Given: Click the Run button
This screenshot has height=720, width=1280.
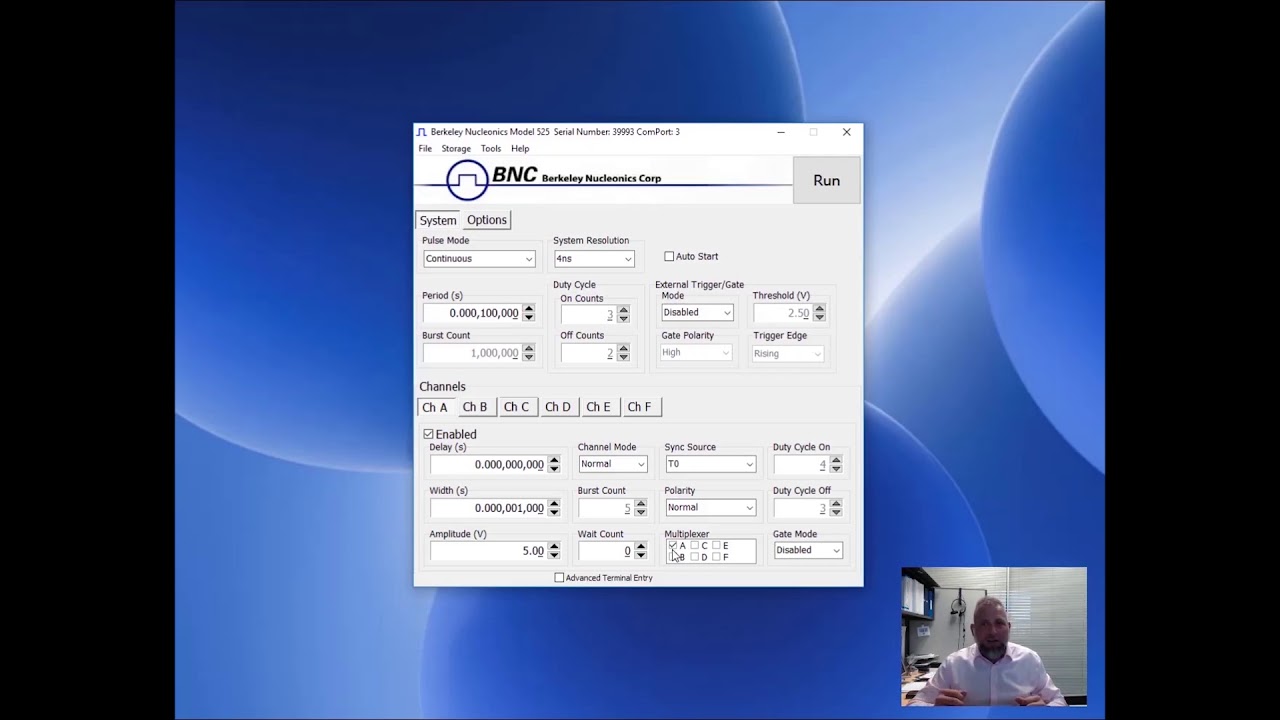Looking at the screenshot, I should 827,181.
